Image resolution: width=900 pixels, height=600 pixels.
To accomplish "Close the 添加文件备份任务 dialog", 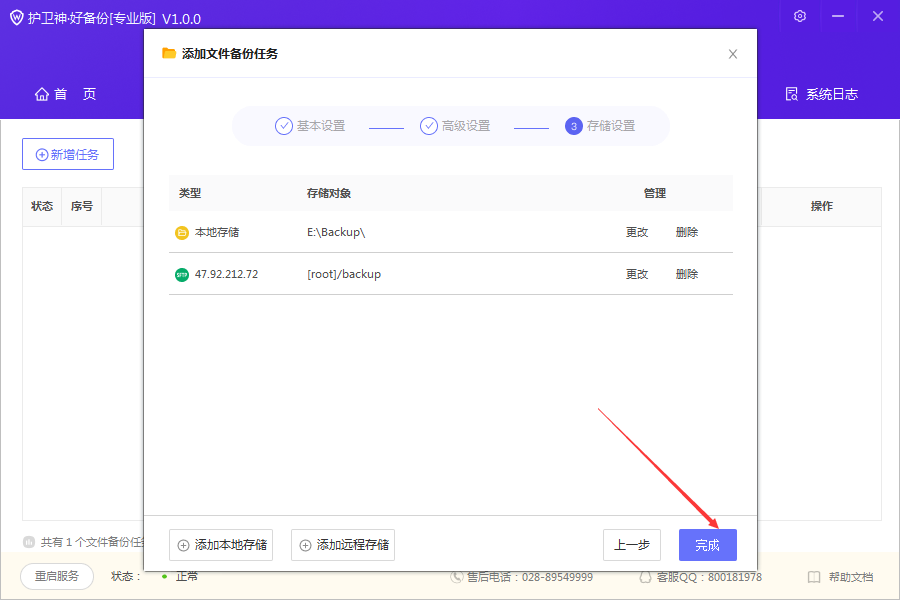I will coord(732,54).
